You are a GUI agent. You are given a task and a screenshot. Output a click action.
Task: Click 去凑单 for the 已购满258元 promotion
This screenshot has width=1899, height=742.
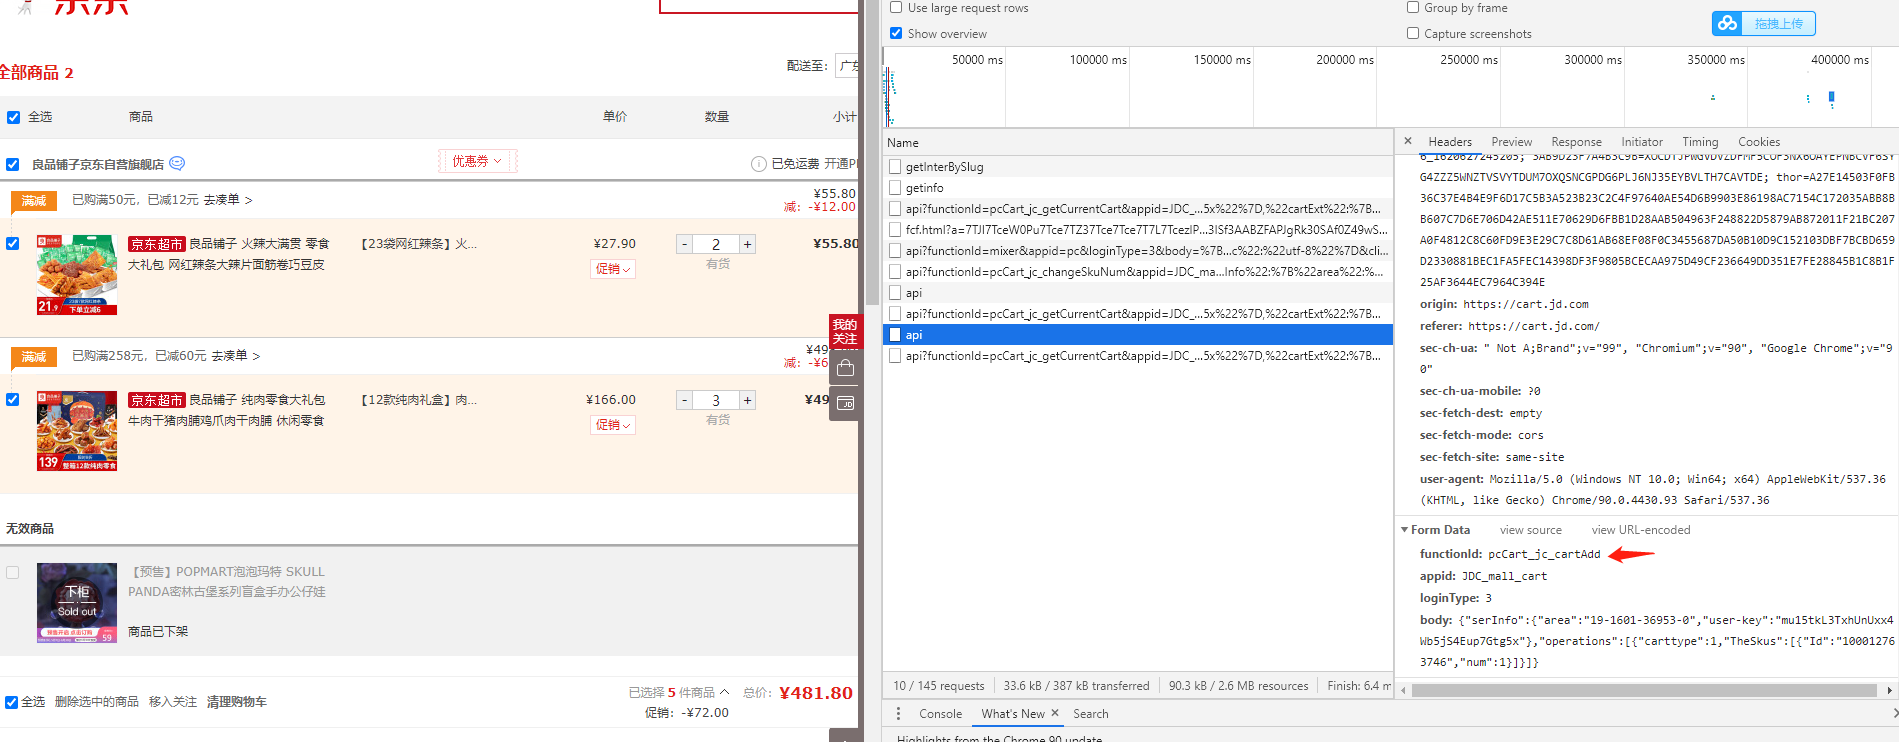point(236,356)
